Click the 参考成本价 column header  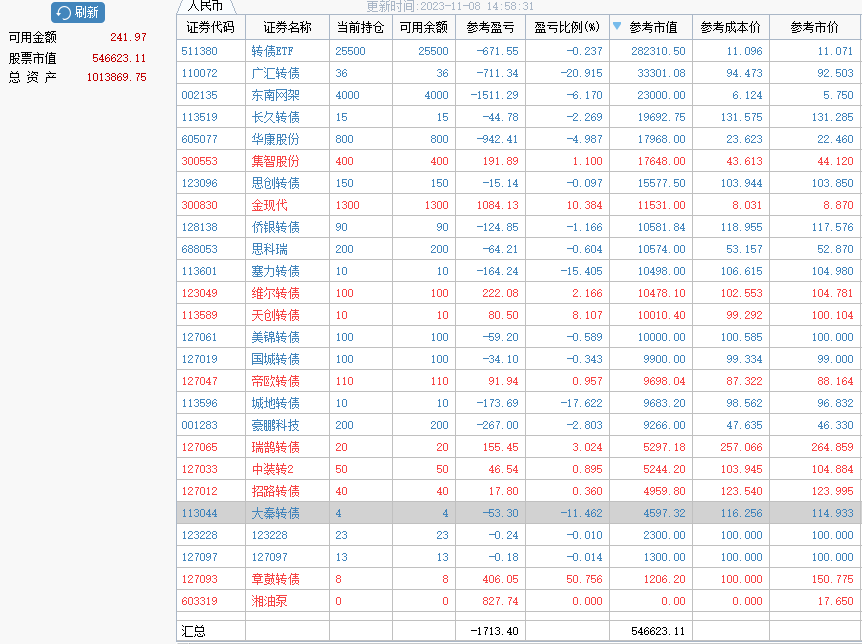click(x=731, y=27)
